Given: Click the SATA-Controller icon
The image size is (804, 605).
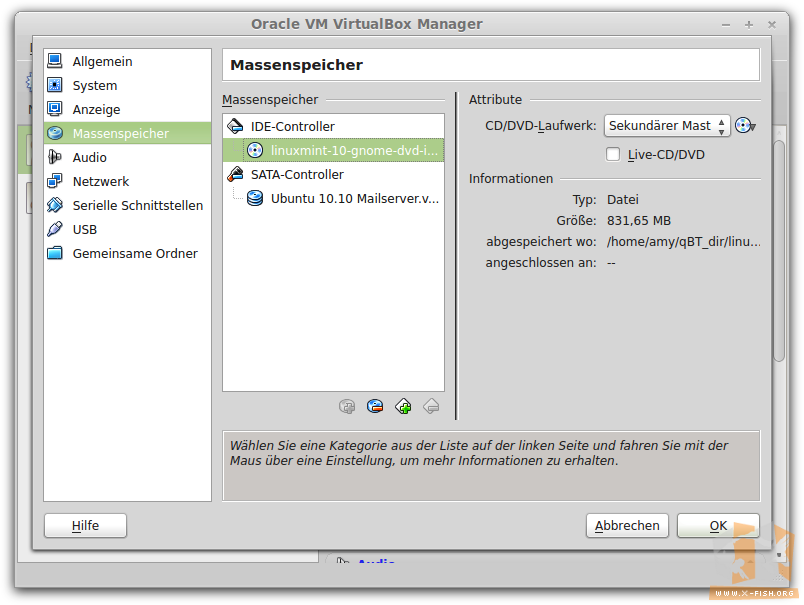Looking at the screenshot, I should (235, 174).
